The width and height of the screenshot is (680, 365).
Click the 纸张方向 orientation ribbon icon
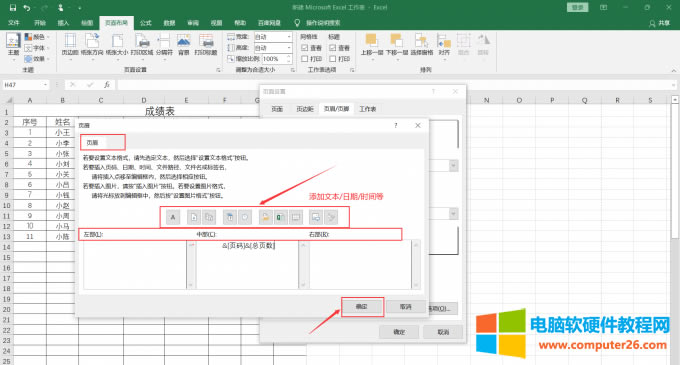(92, 45)
